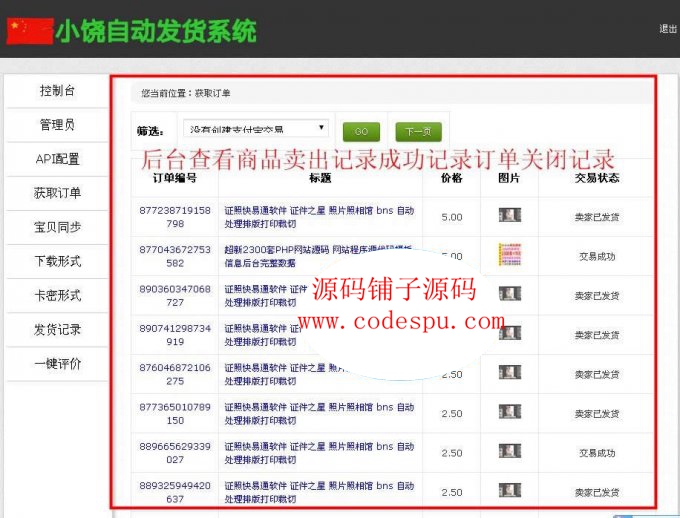This screenshot has width=680, height=518.
Task: Click the Chinese flag logo icon
Action: coord(30,31)
